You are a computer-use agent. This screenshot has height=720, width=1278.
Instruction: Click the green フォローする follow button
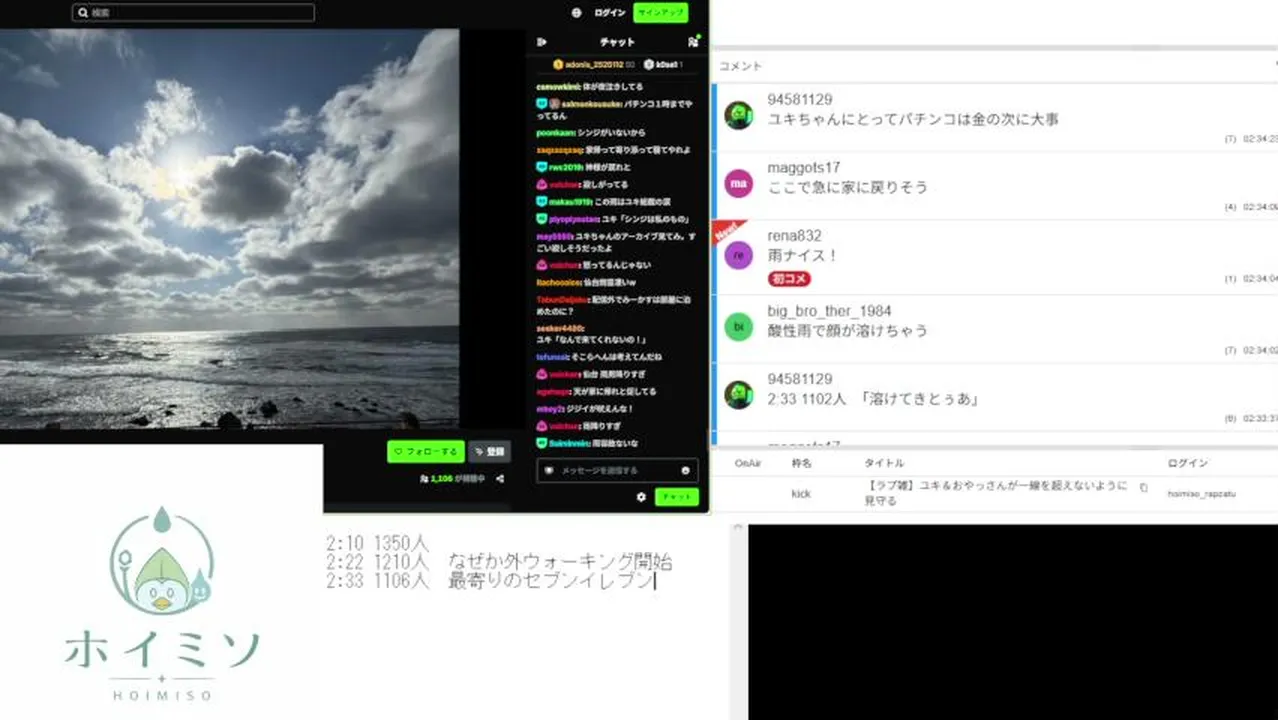pos(426,452)
